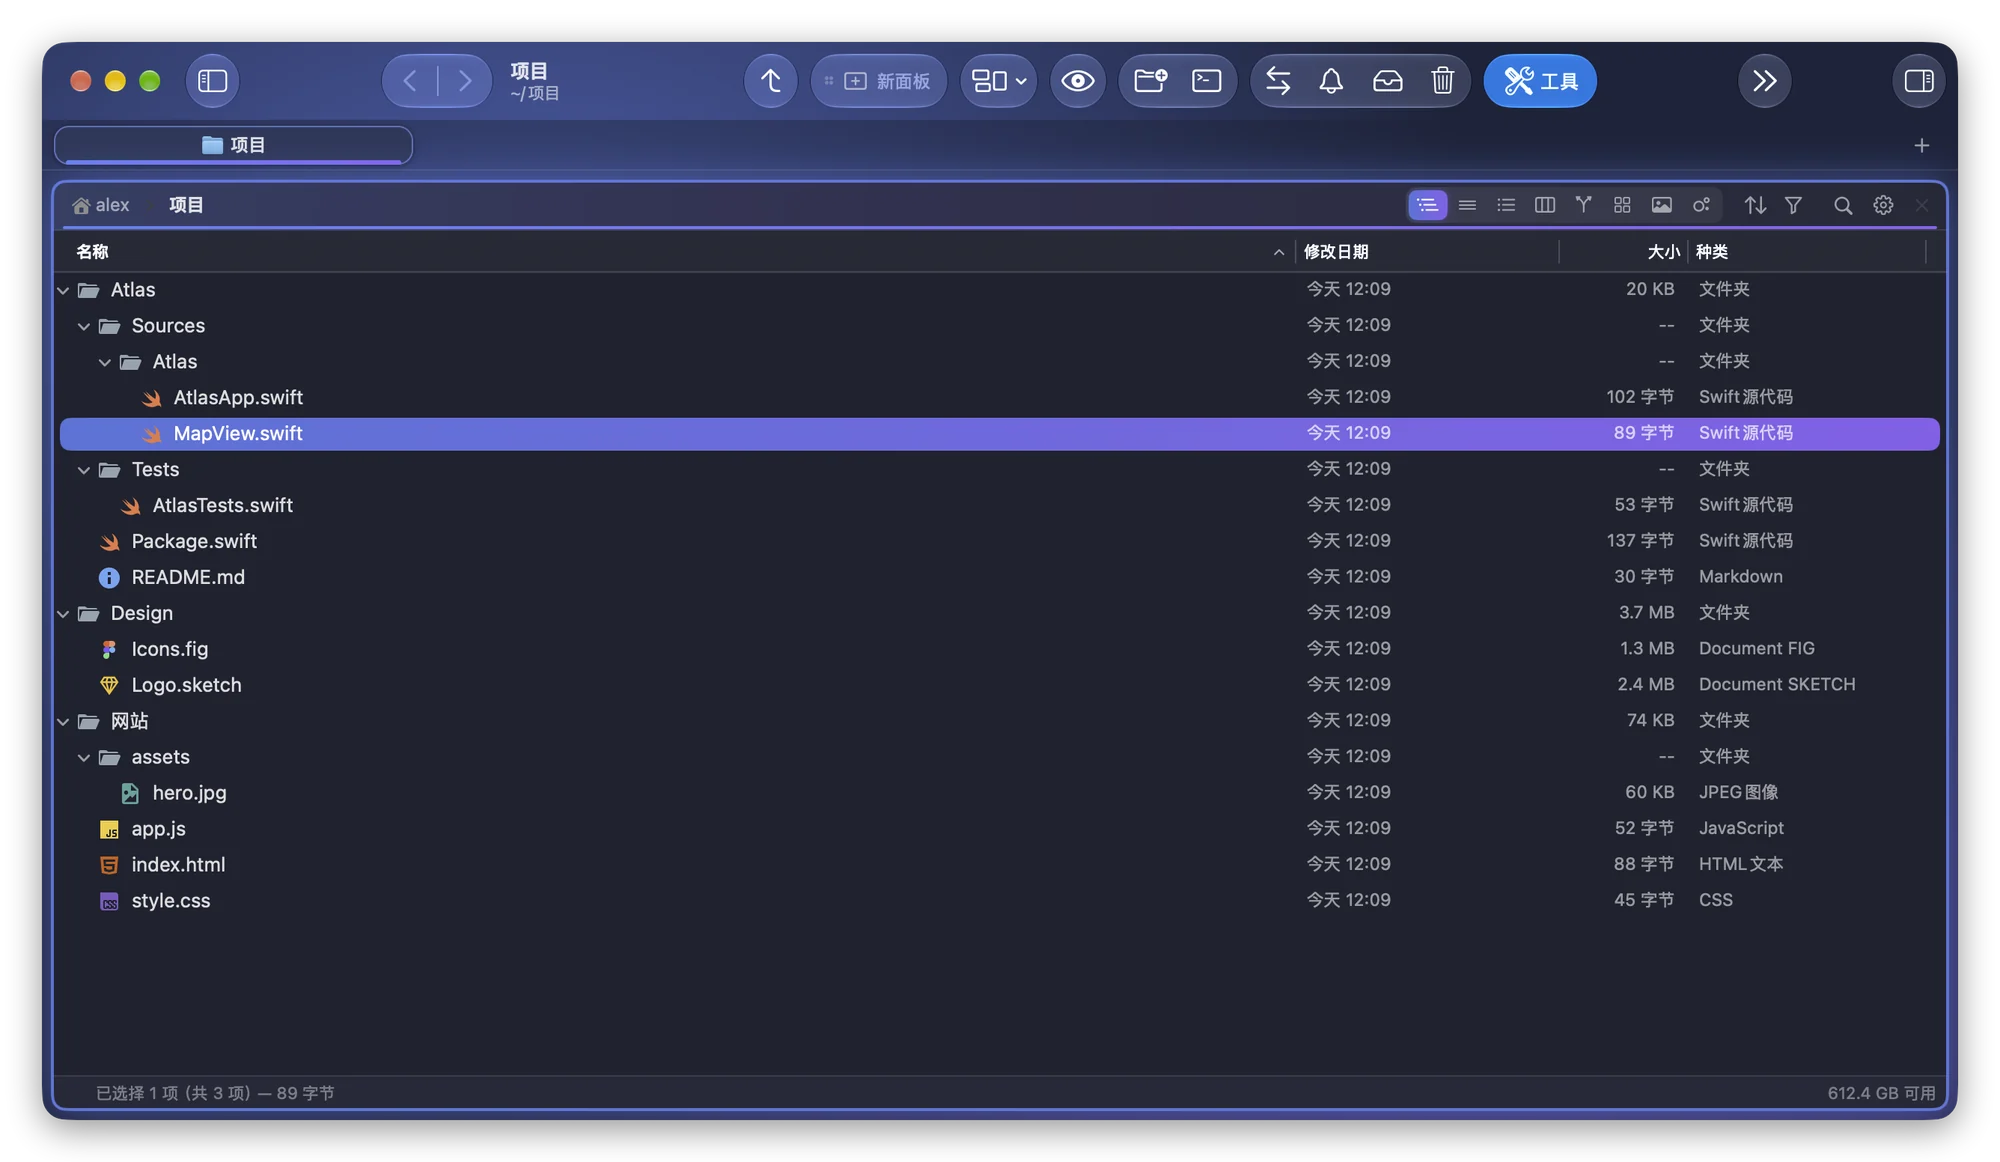Collapse the Design folder
Image resolution: width=2000 pixels, height=1162 pixels.
pos(64,614)
